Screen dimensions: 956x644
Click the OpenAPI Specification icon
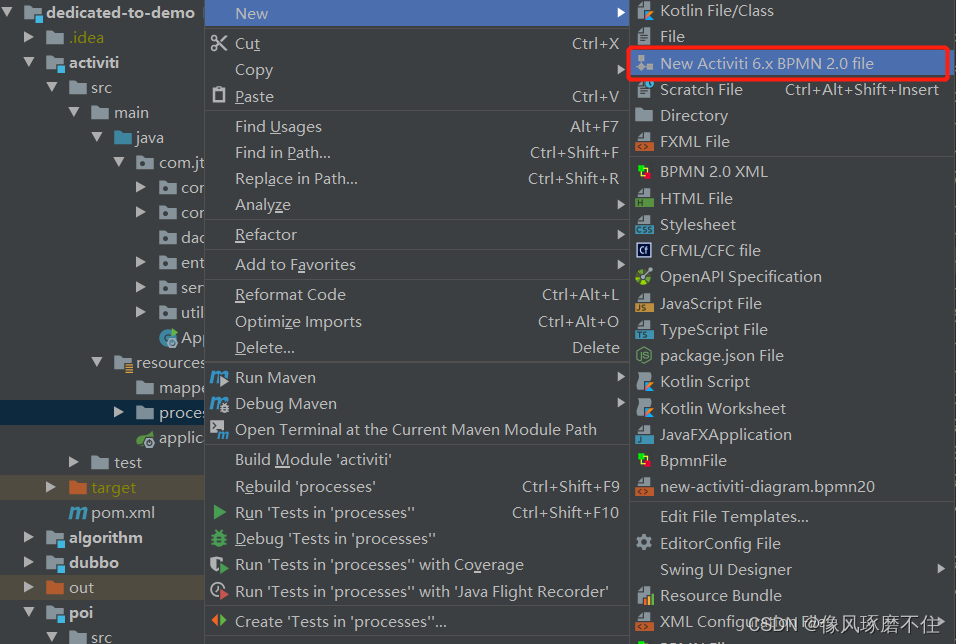click(x=644, y=277)
